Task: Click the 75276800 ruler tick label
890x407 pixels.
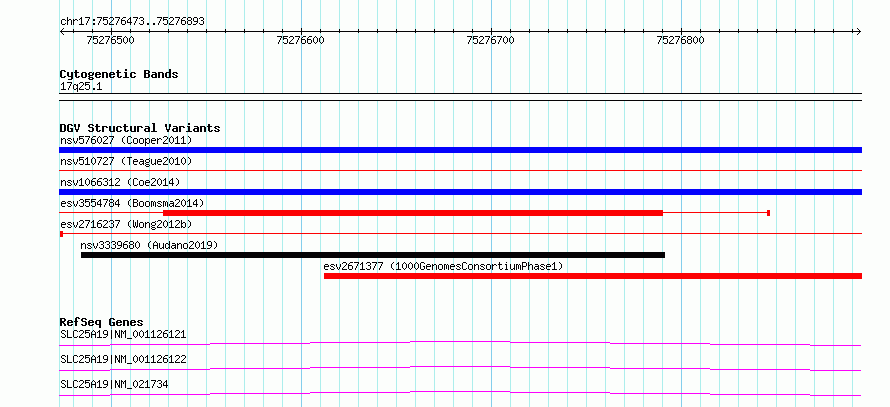Action: coord(681,40)
